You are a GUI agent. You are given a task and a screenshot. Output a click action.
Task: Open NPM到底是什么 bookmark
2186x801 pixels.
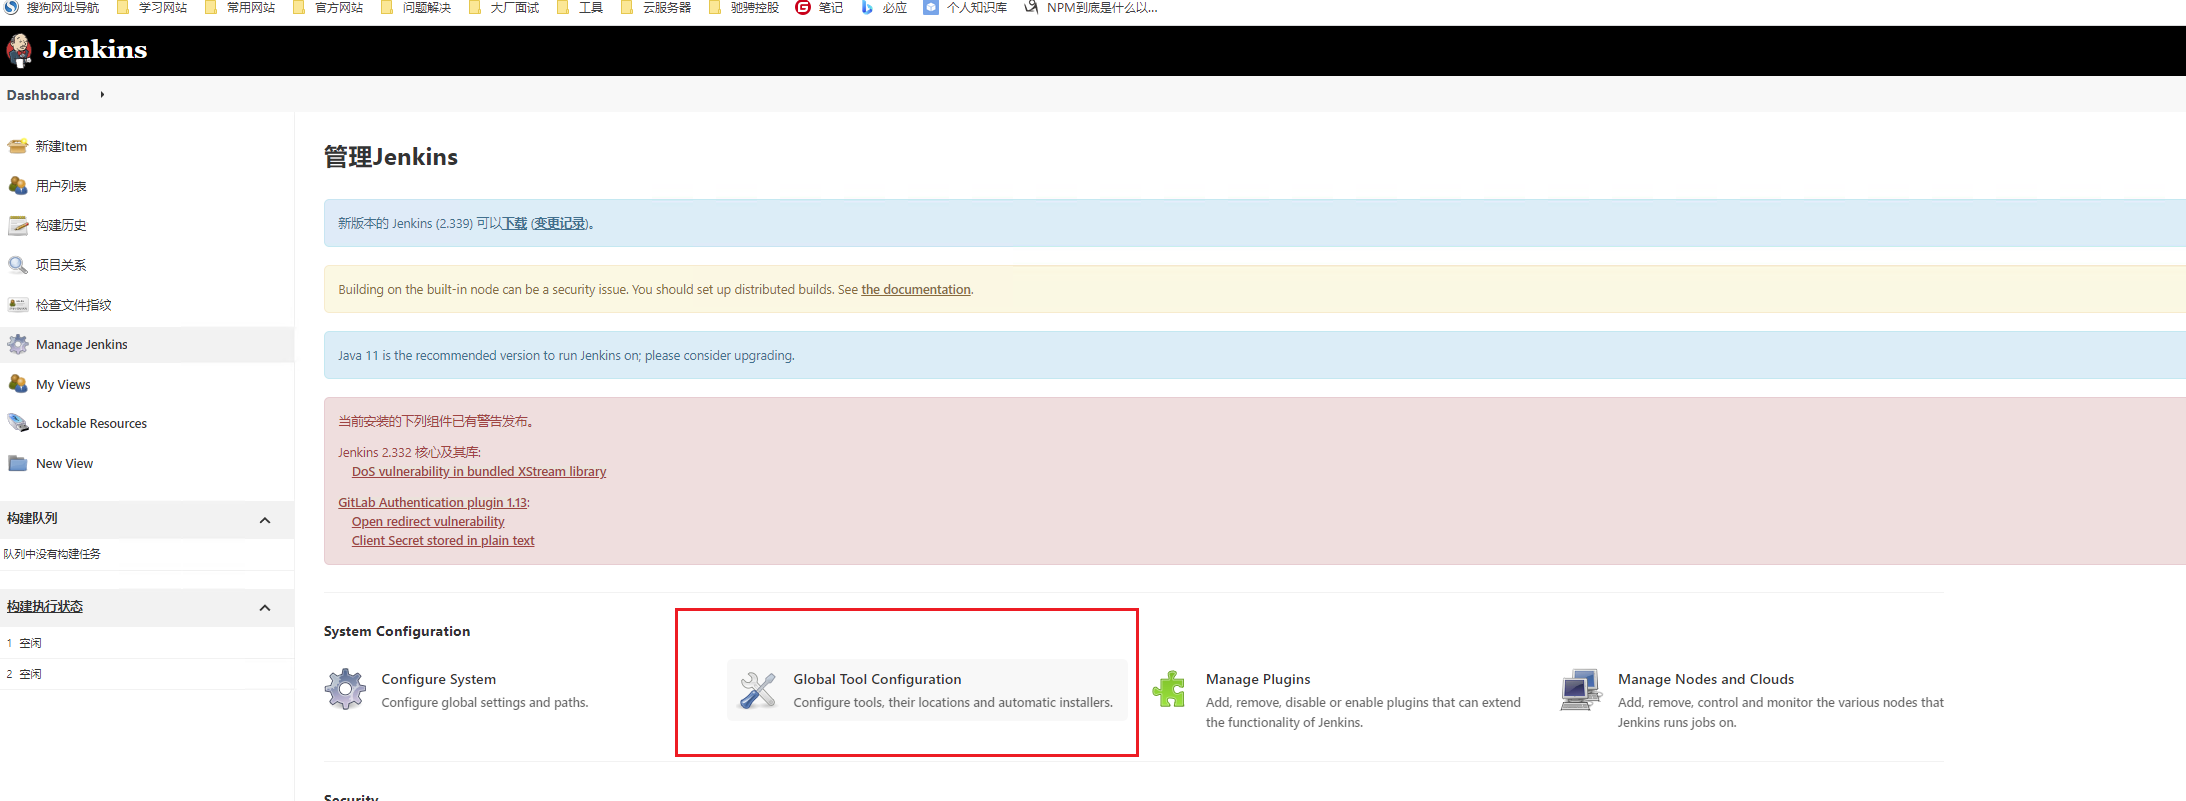(x=1091, y=8)
